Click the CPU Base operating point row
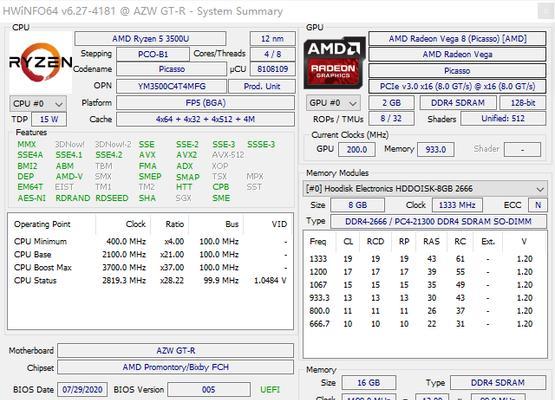The width and height of the screenshot is (555, 400). click(150, 255)
